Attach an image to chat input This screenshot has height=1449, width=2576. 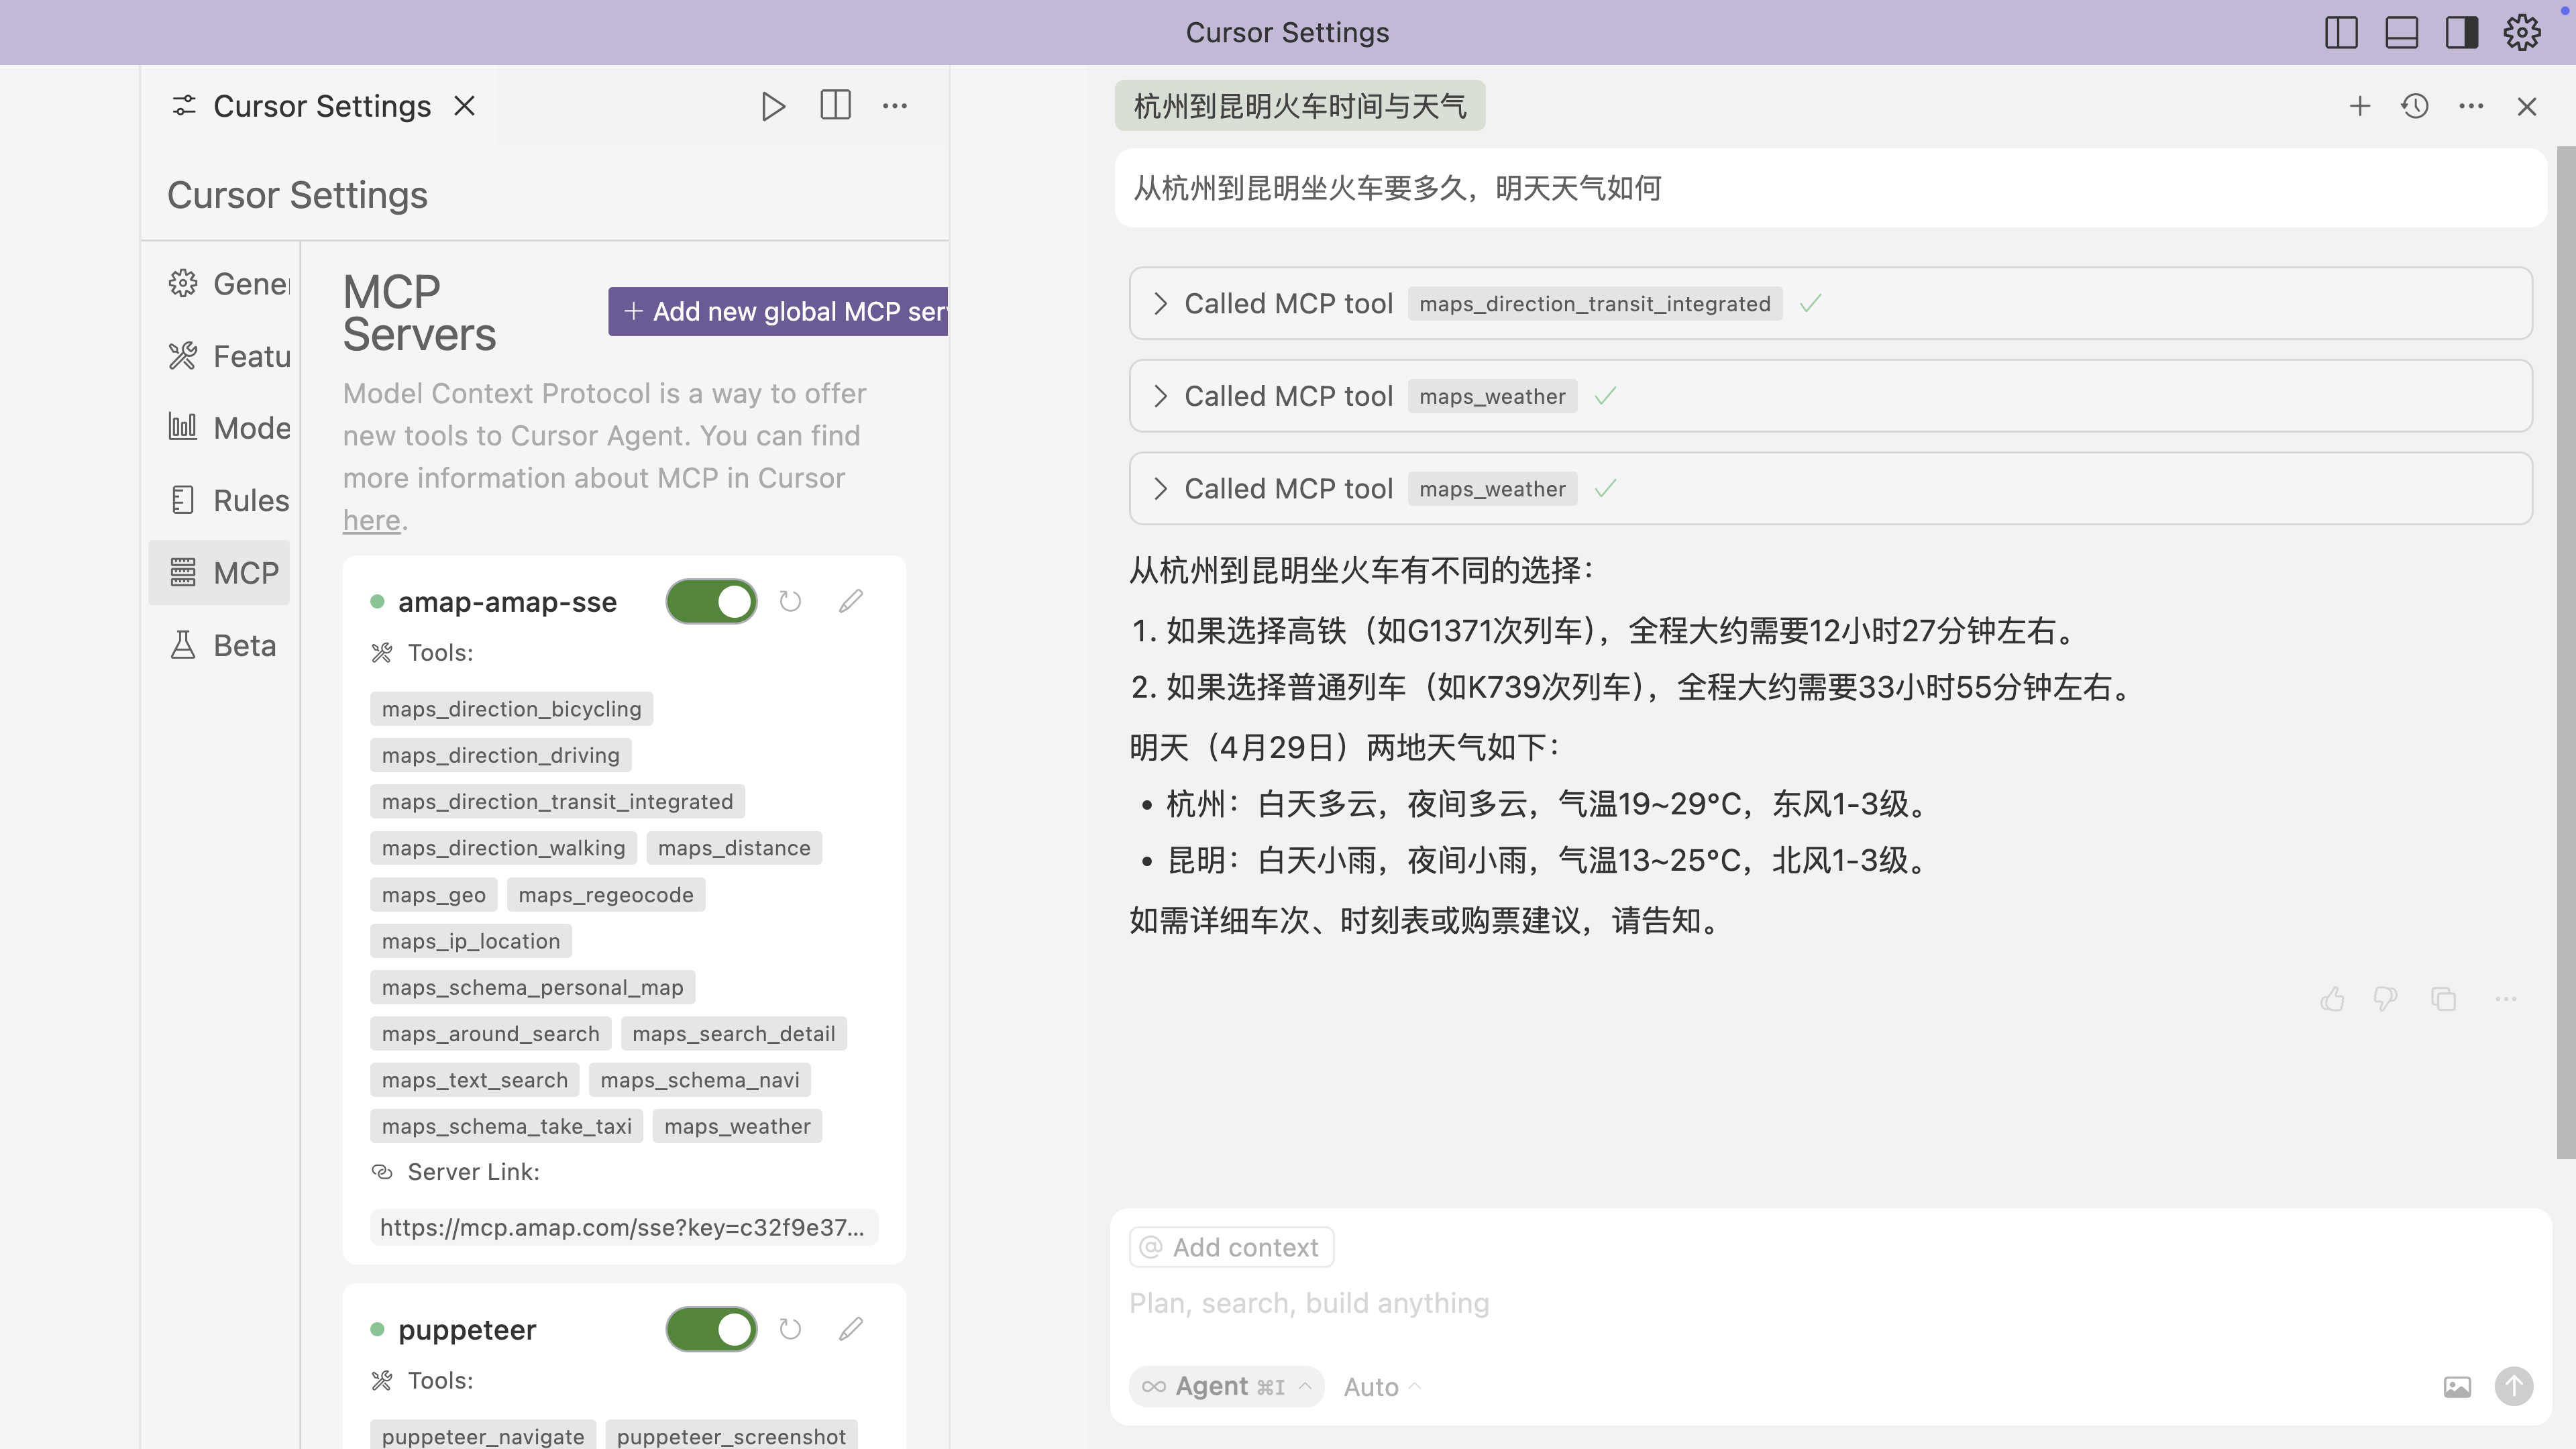(2457, 1386)
